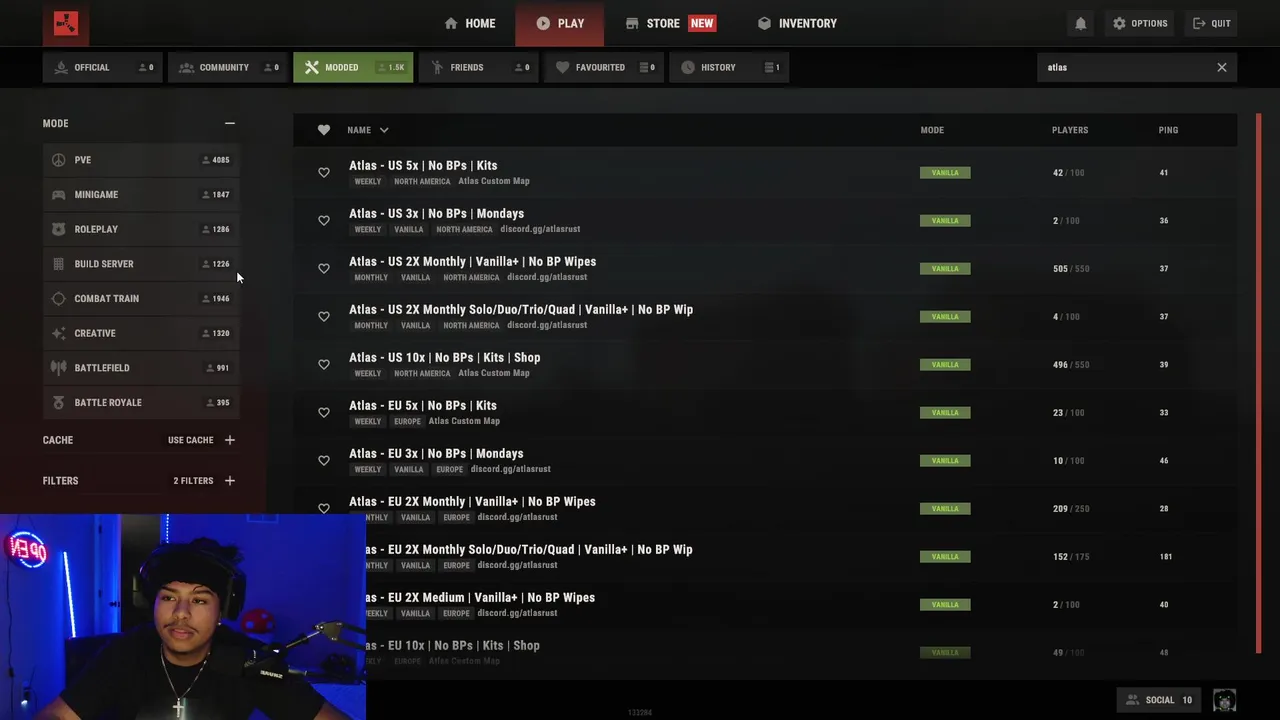
Task: Filter by Battle Royale mode
Action: 140,403
